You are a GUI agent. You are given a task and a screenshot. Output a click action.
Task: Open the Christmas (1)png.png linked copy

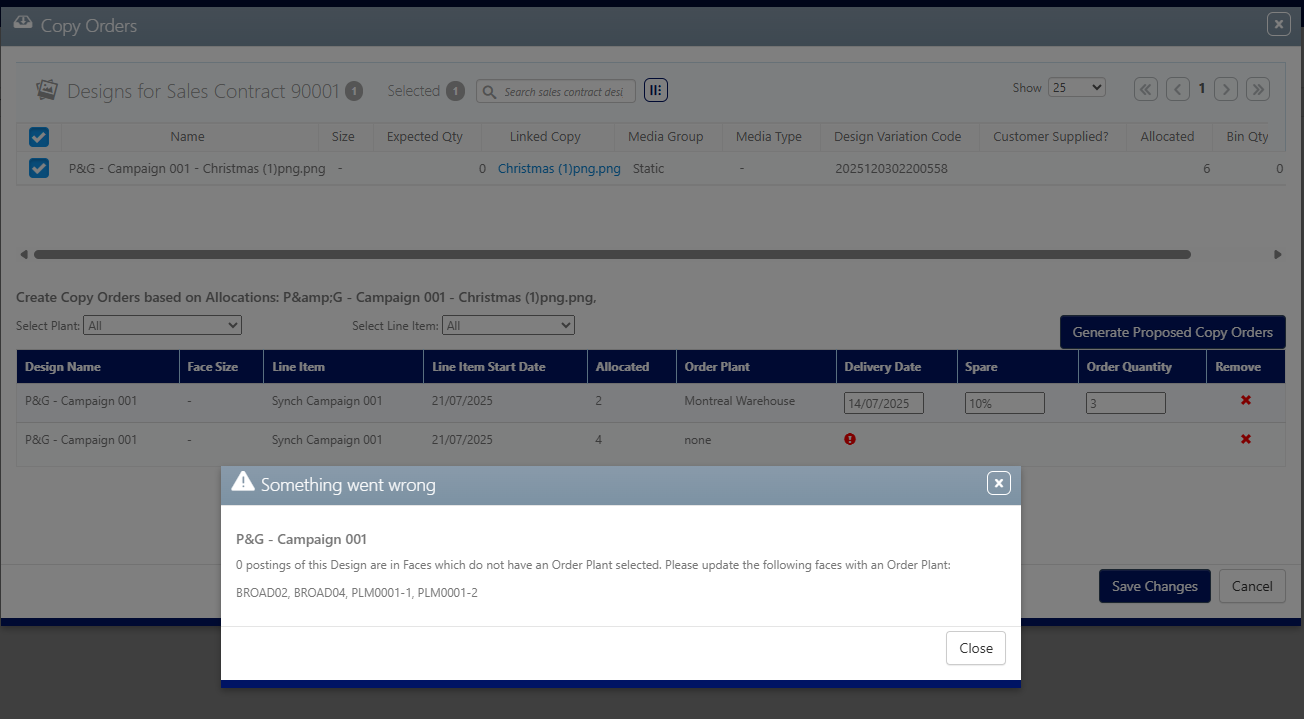tap(559, 169)
